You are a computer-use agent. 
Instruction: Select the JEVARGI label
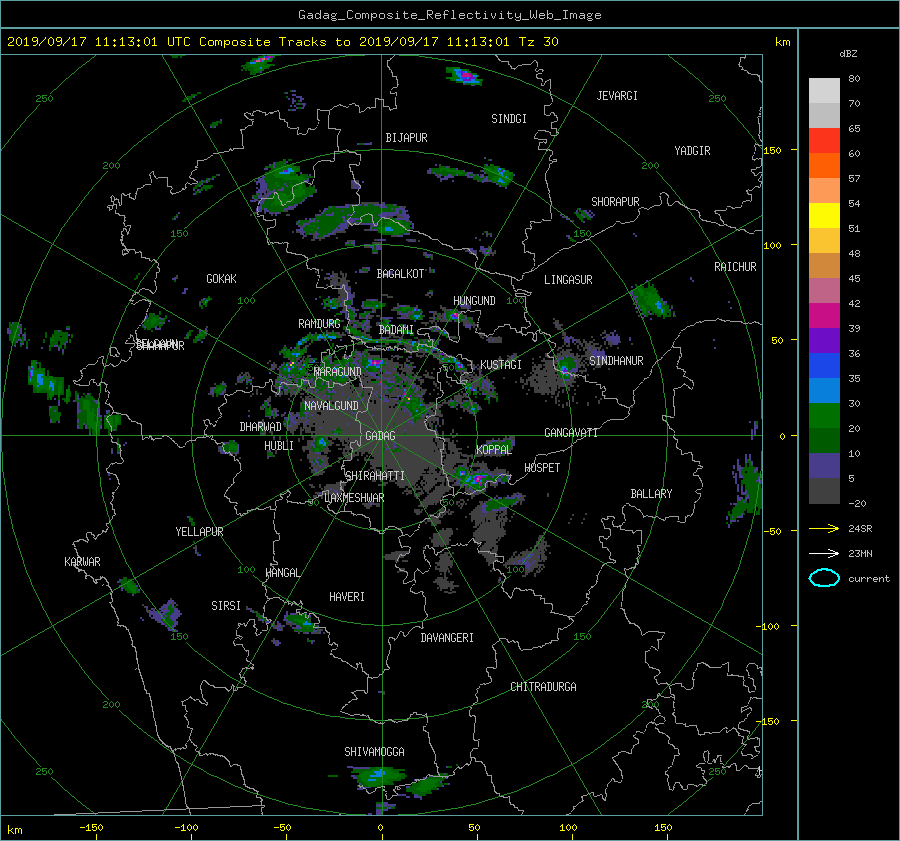click(x=617, y=96)
